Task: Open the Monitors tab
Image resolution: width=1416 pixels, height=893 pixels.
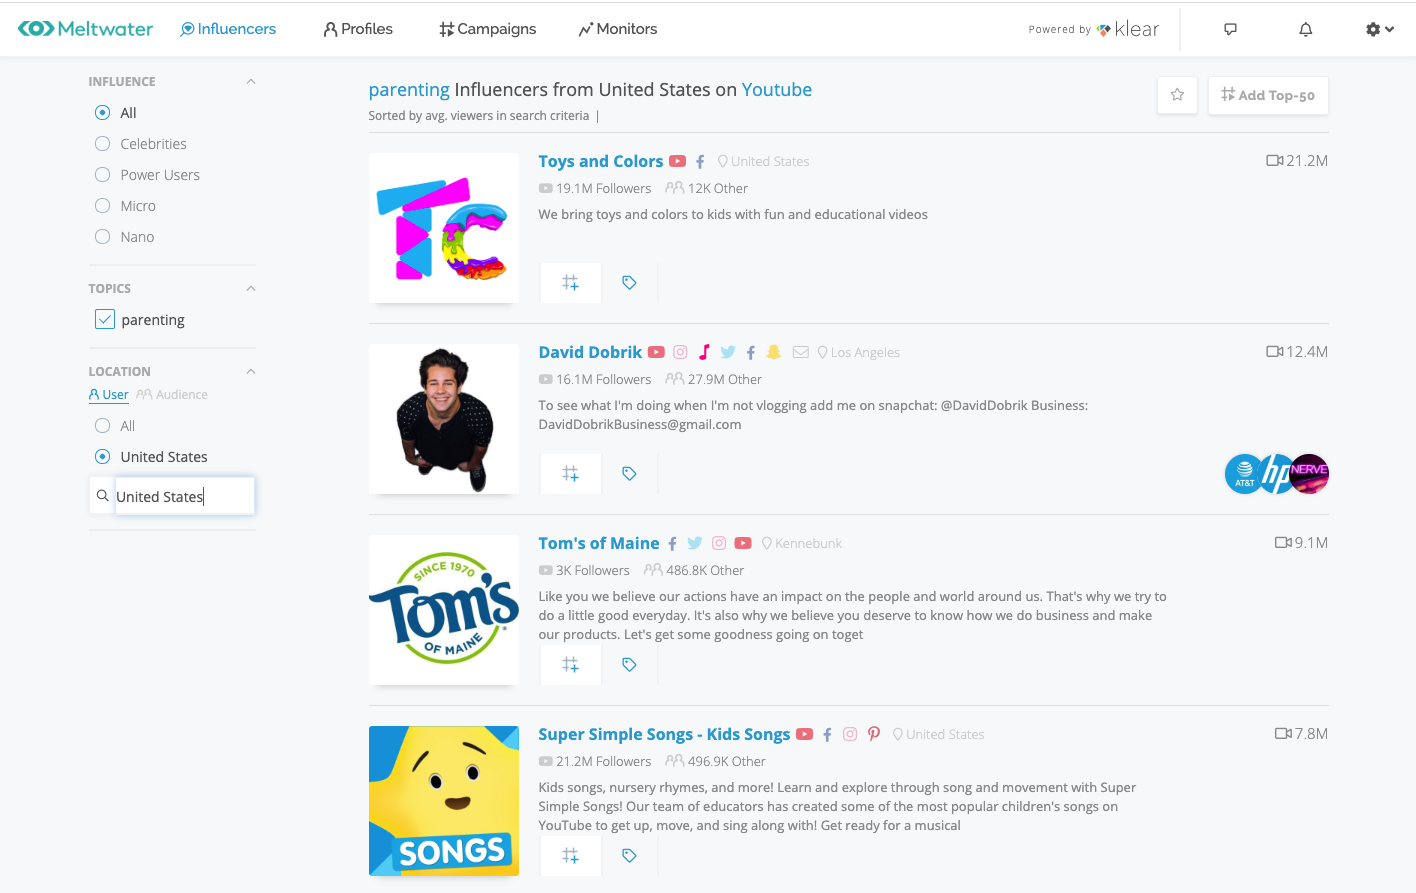Action: click(618, 29)
